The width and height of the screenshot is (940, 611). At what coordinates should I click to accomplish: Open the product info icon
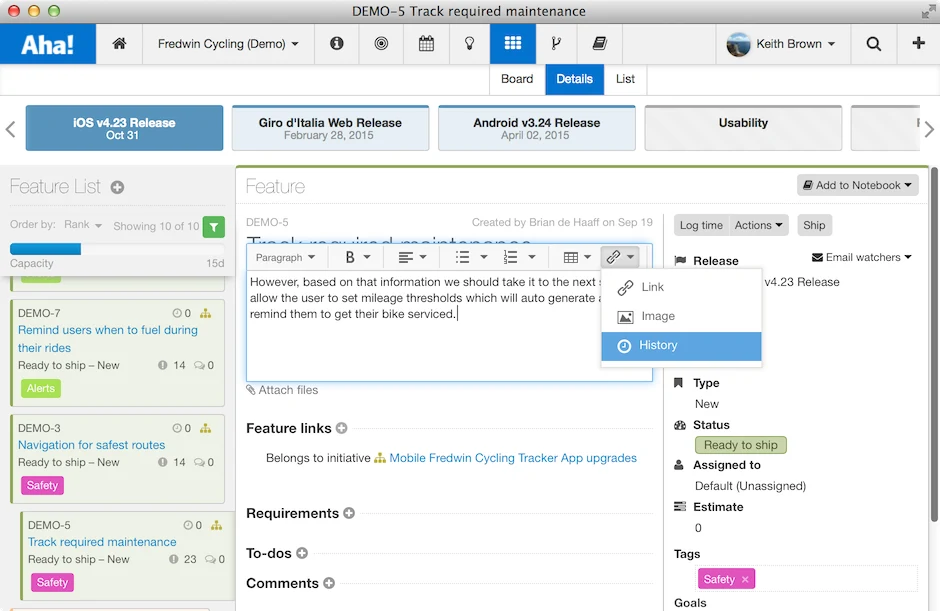337,43
